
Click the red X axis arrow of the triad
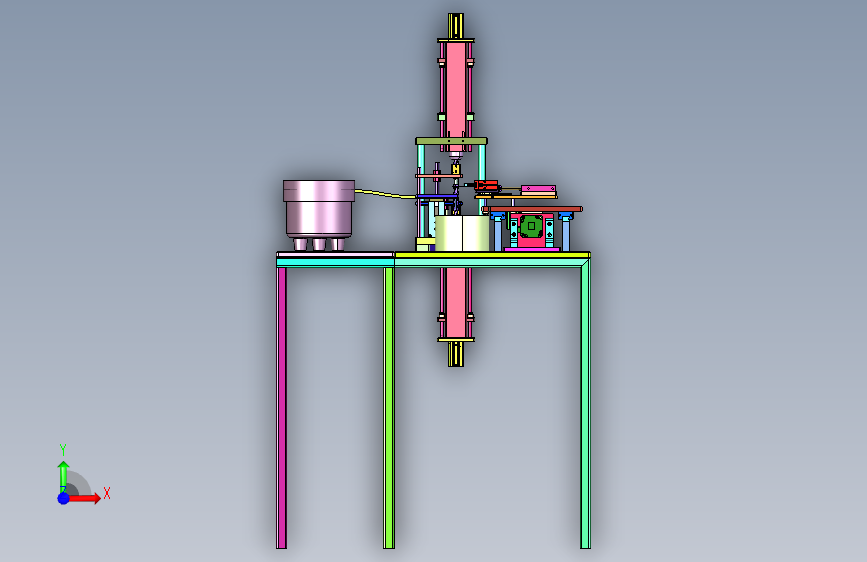click(83, 498)
